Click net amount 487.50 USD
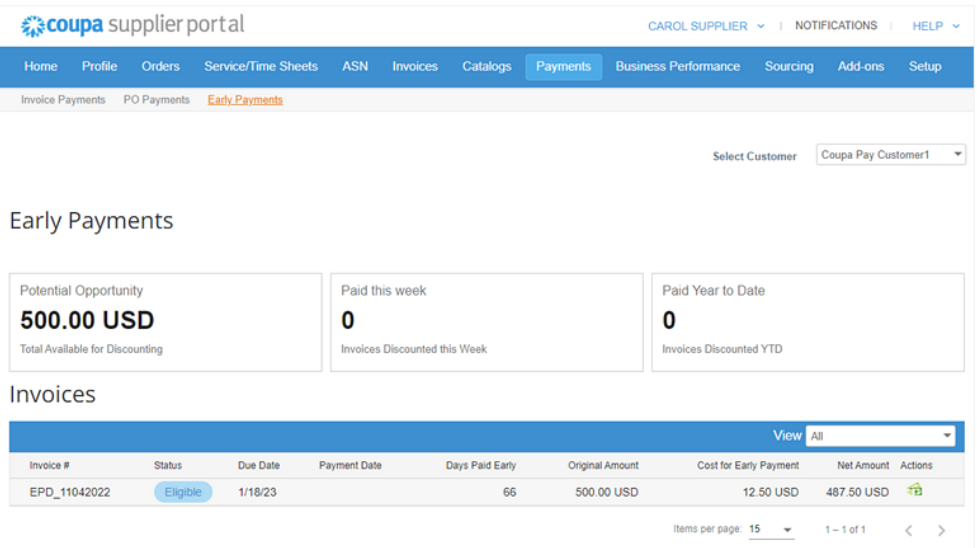977x548 pixels. [x=857, y=493]
